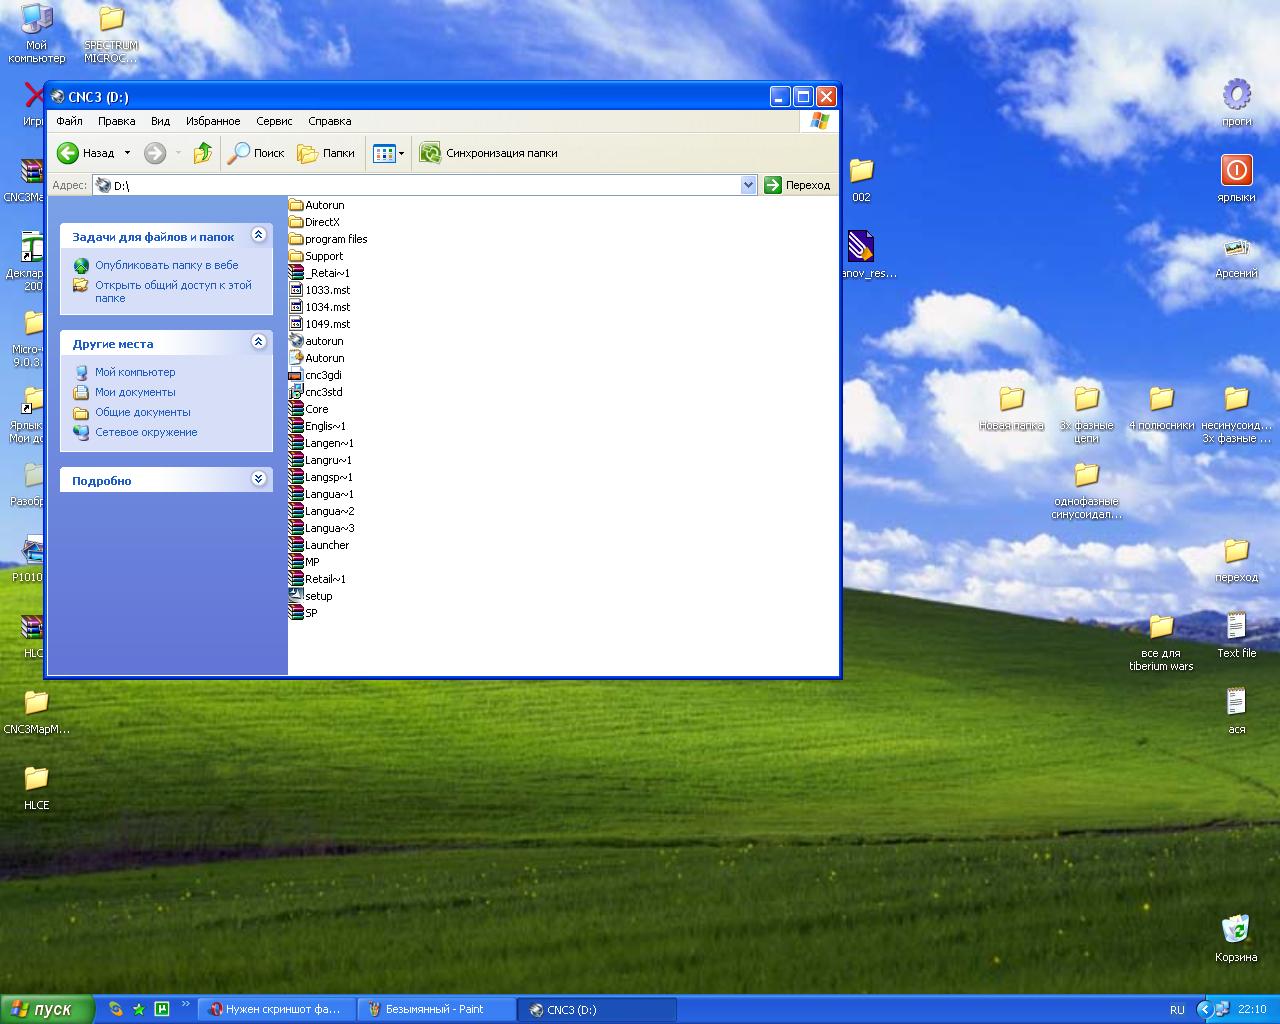Collapse the Задачи для файлов и папок panel

pyautogui.click(x=258, y=235)
